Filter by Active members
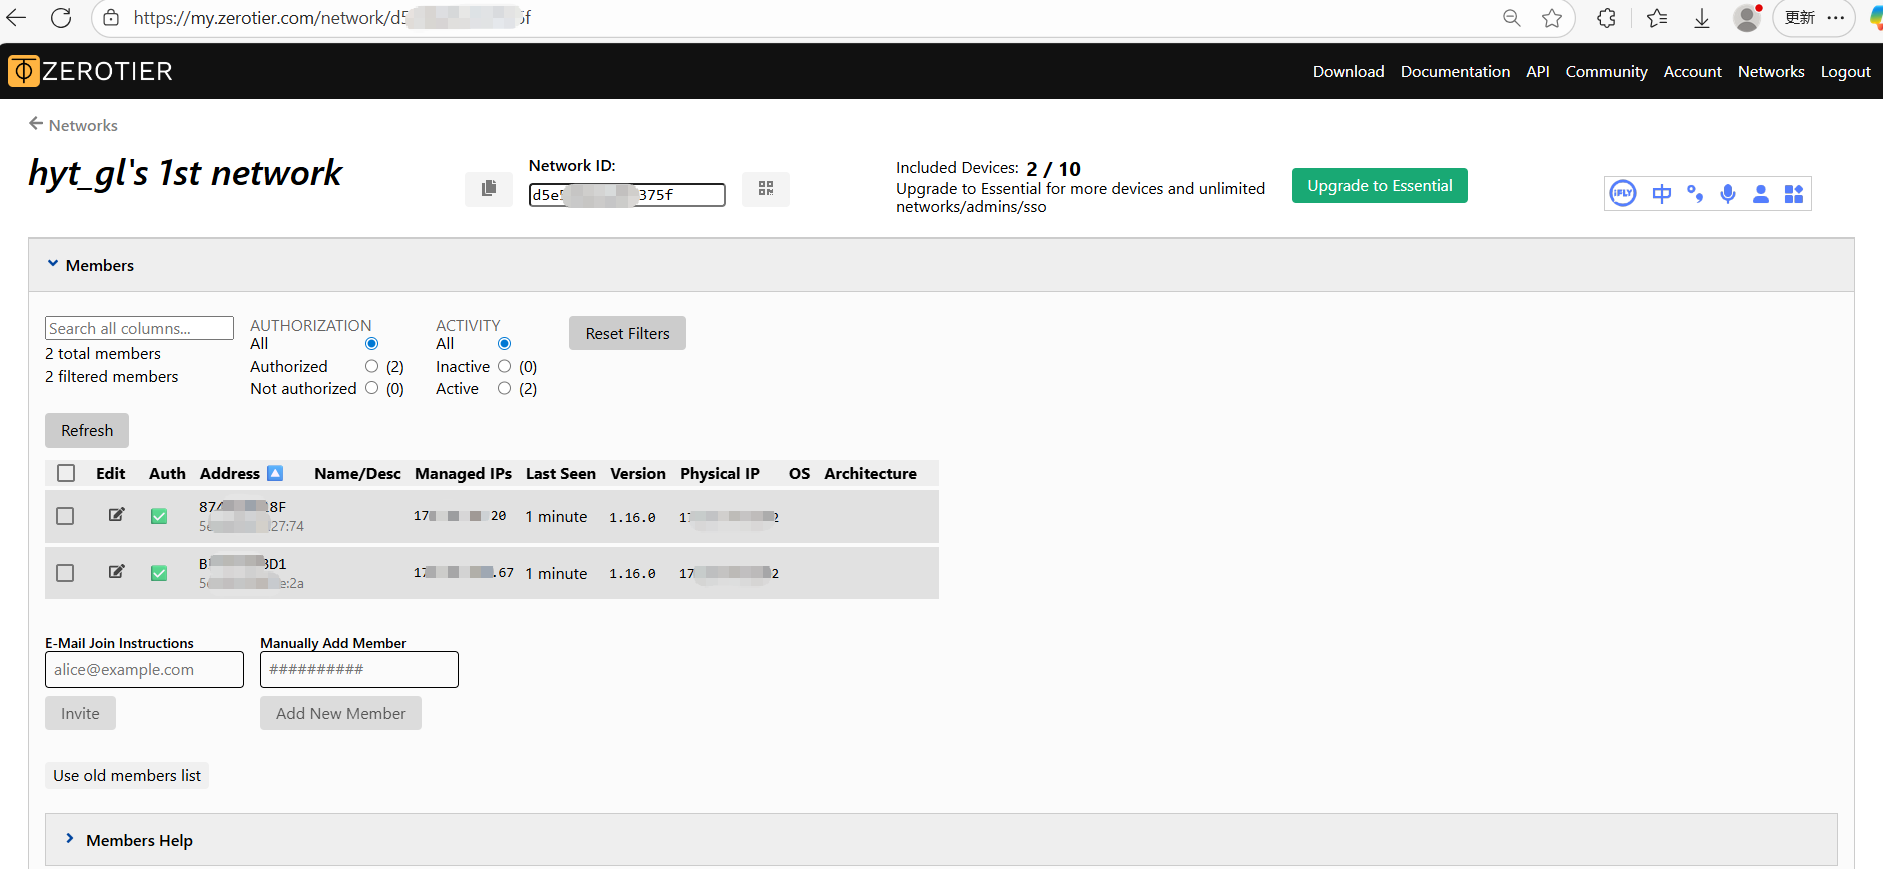 coord(504,388)
